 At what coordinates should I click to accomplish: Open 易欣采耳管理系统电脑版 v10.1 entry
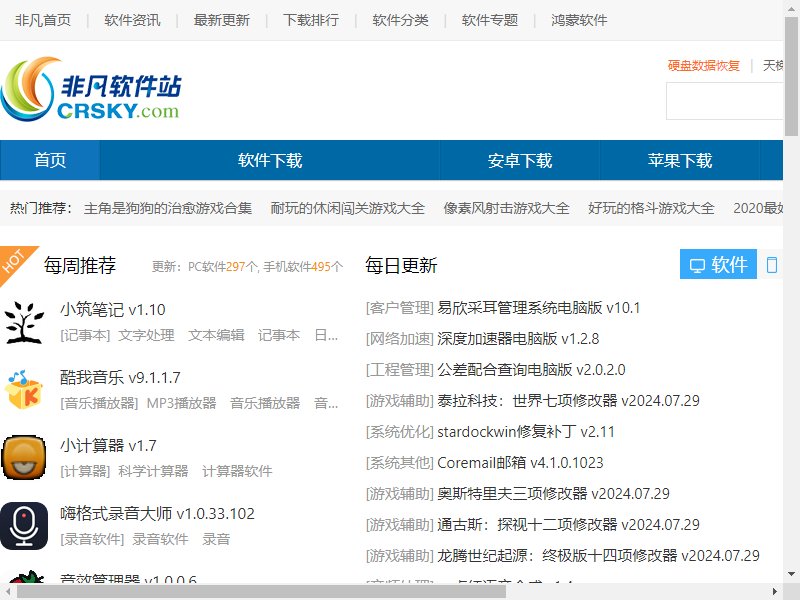click(539, 308)
